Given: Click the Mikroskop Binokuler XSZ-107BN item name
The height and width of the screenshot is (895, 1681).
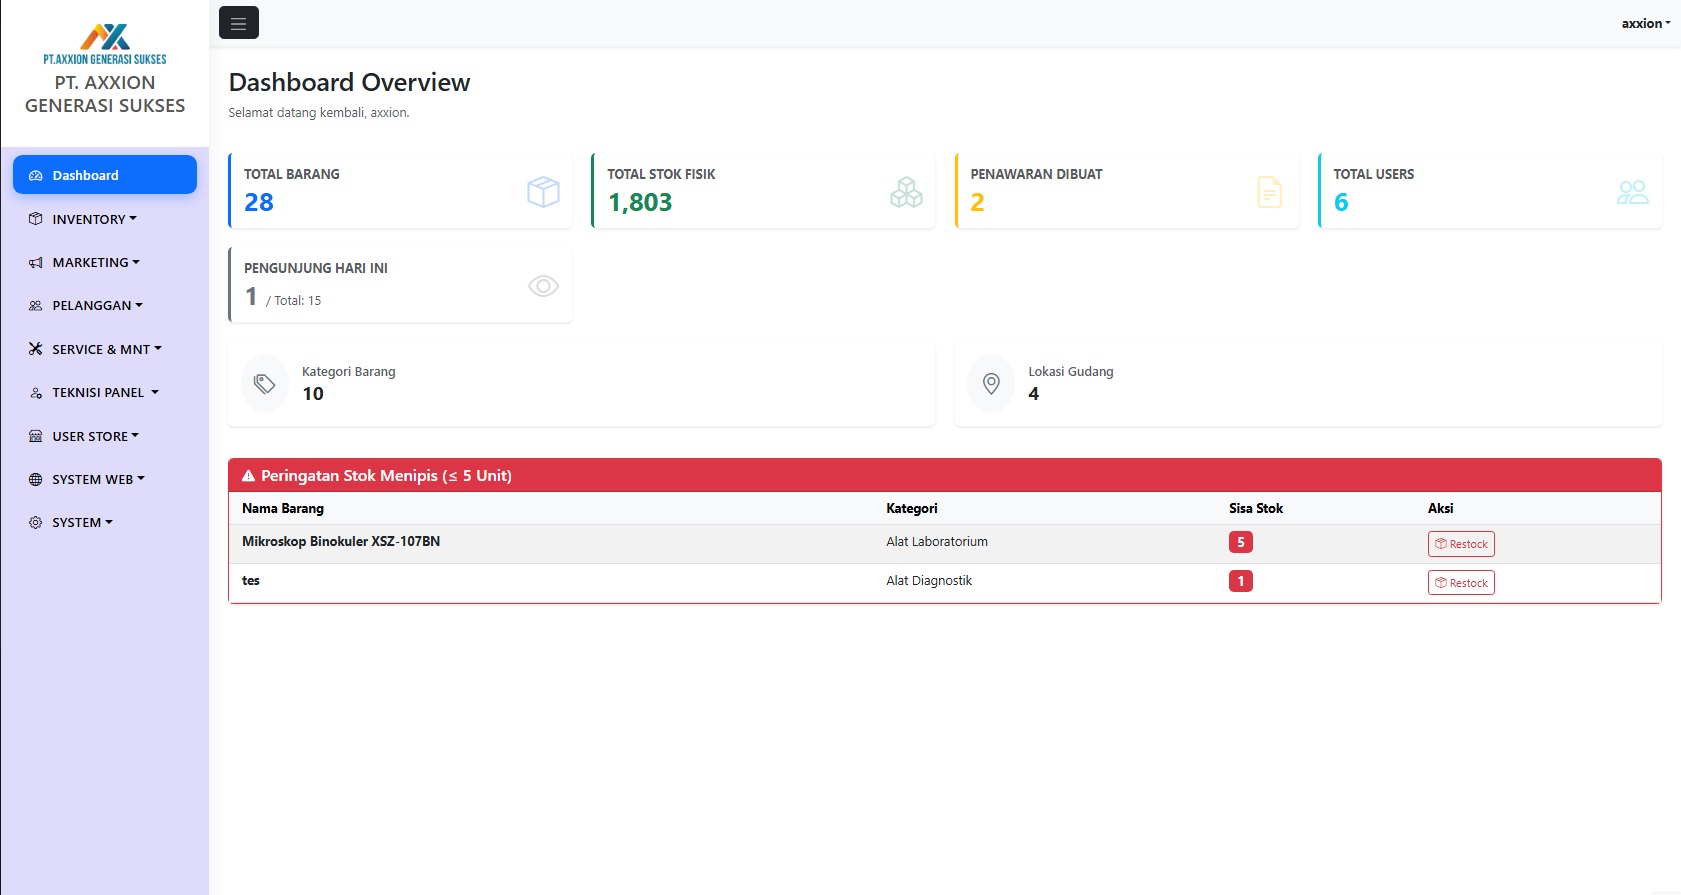Looking at the screenshot, I should [341, 541].
